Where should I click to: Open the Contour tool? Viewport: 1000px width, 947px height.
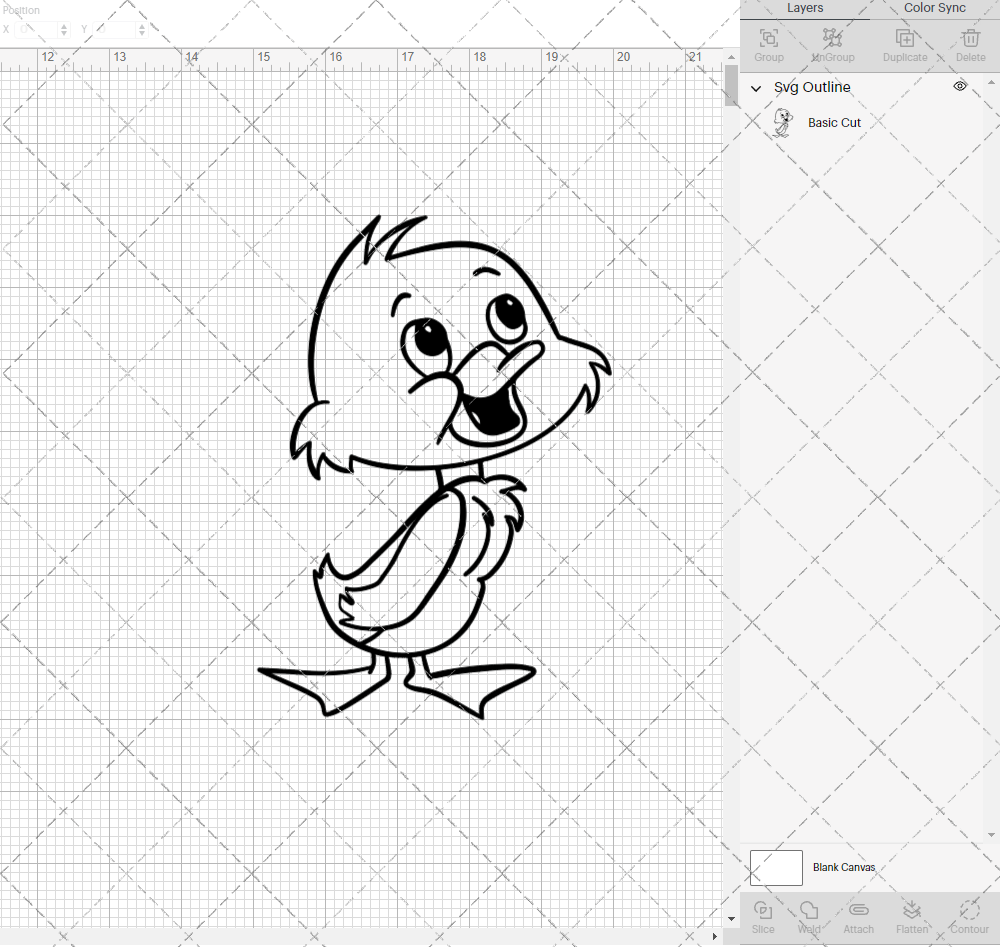pos(968,916)
